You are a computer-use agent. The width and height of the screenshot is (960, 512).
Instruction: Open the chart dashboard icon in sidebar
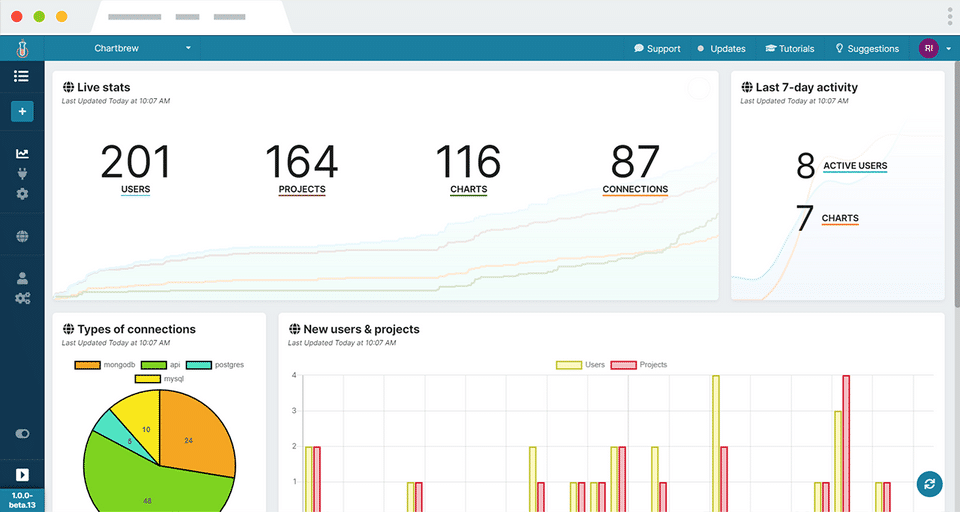coord(22,154)
